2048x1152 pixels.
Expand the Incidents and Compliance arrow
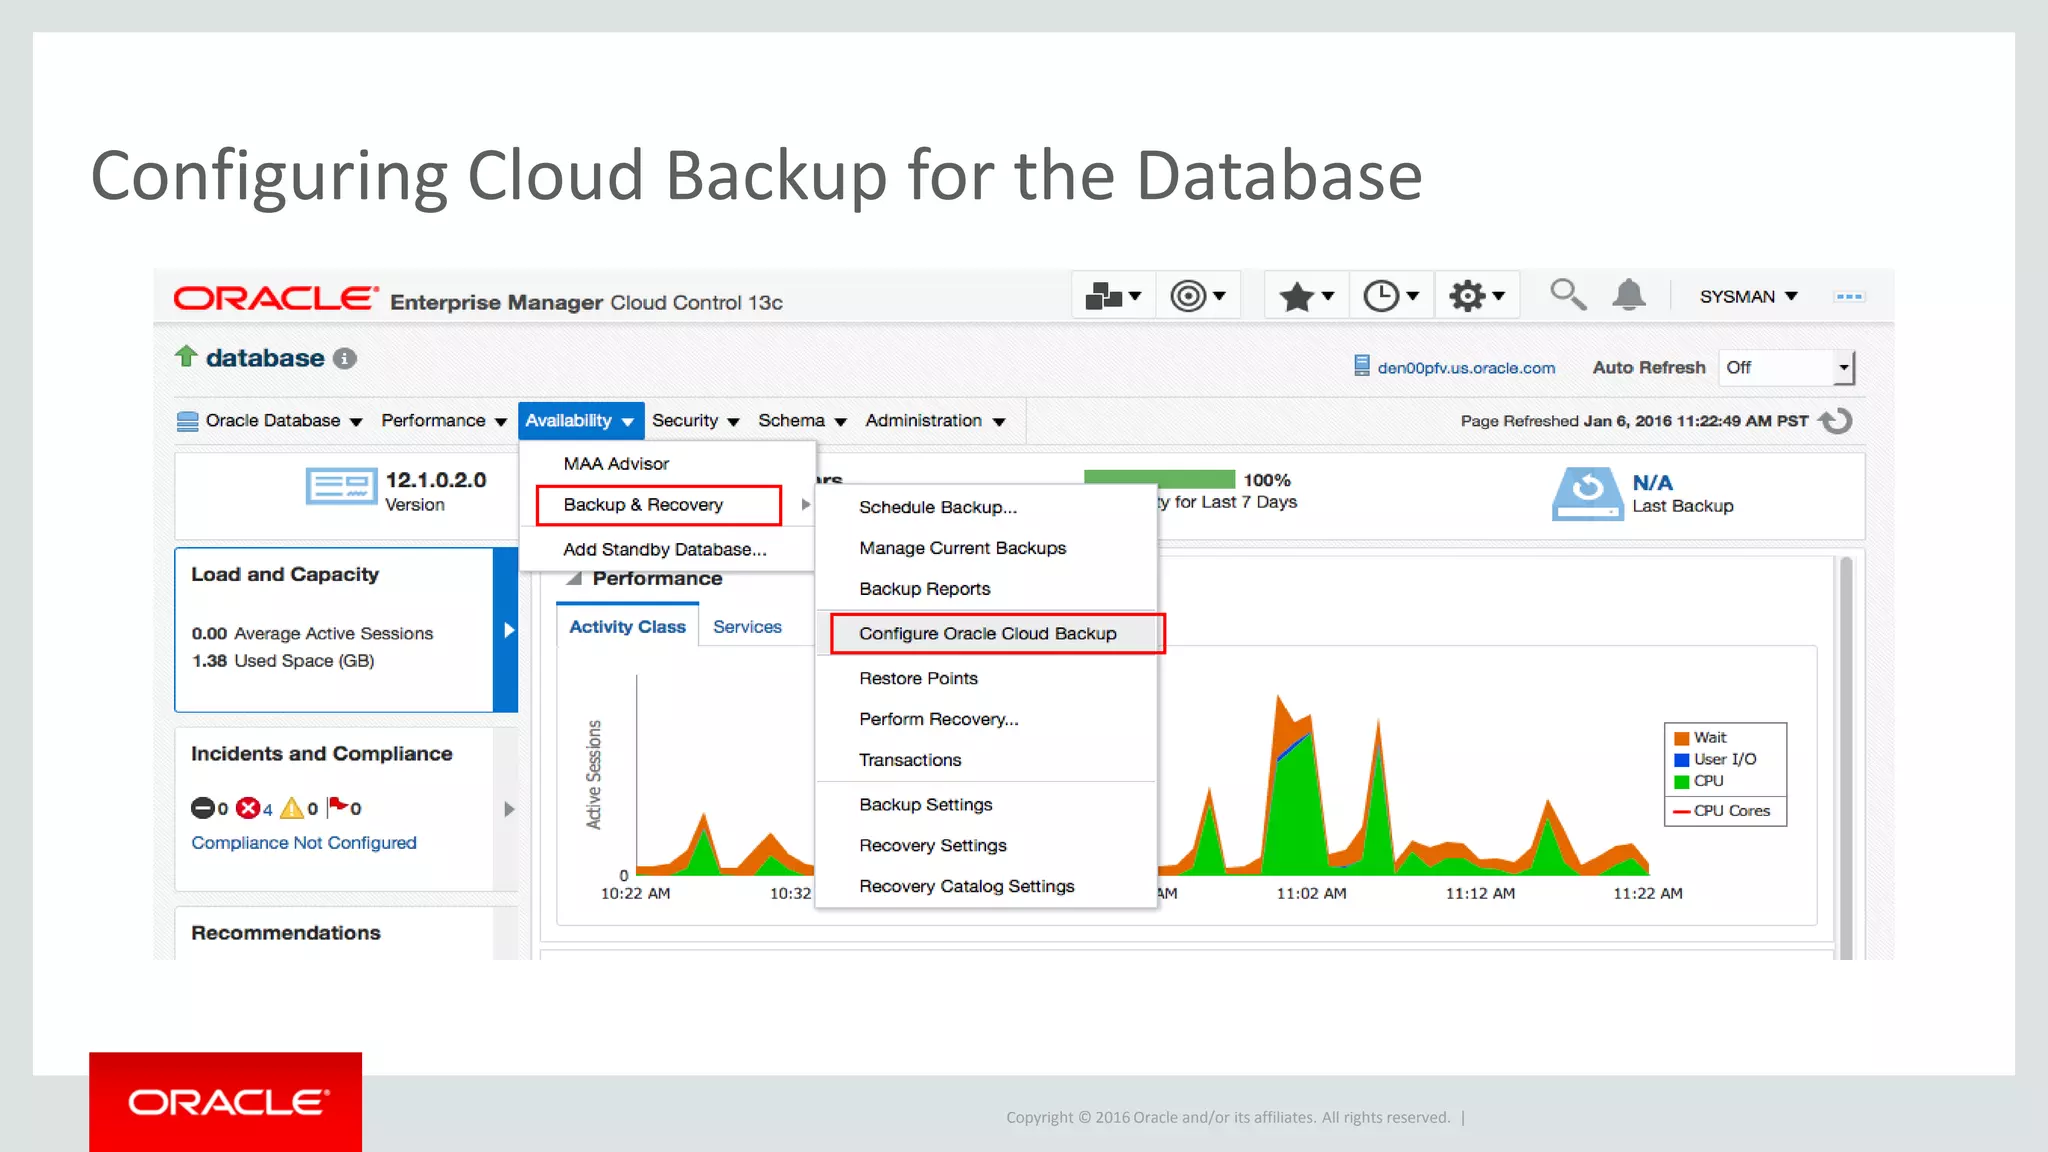pos(509,809)
